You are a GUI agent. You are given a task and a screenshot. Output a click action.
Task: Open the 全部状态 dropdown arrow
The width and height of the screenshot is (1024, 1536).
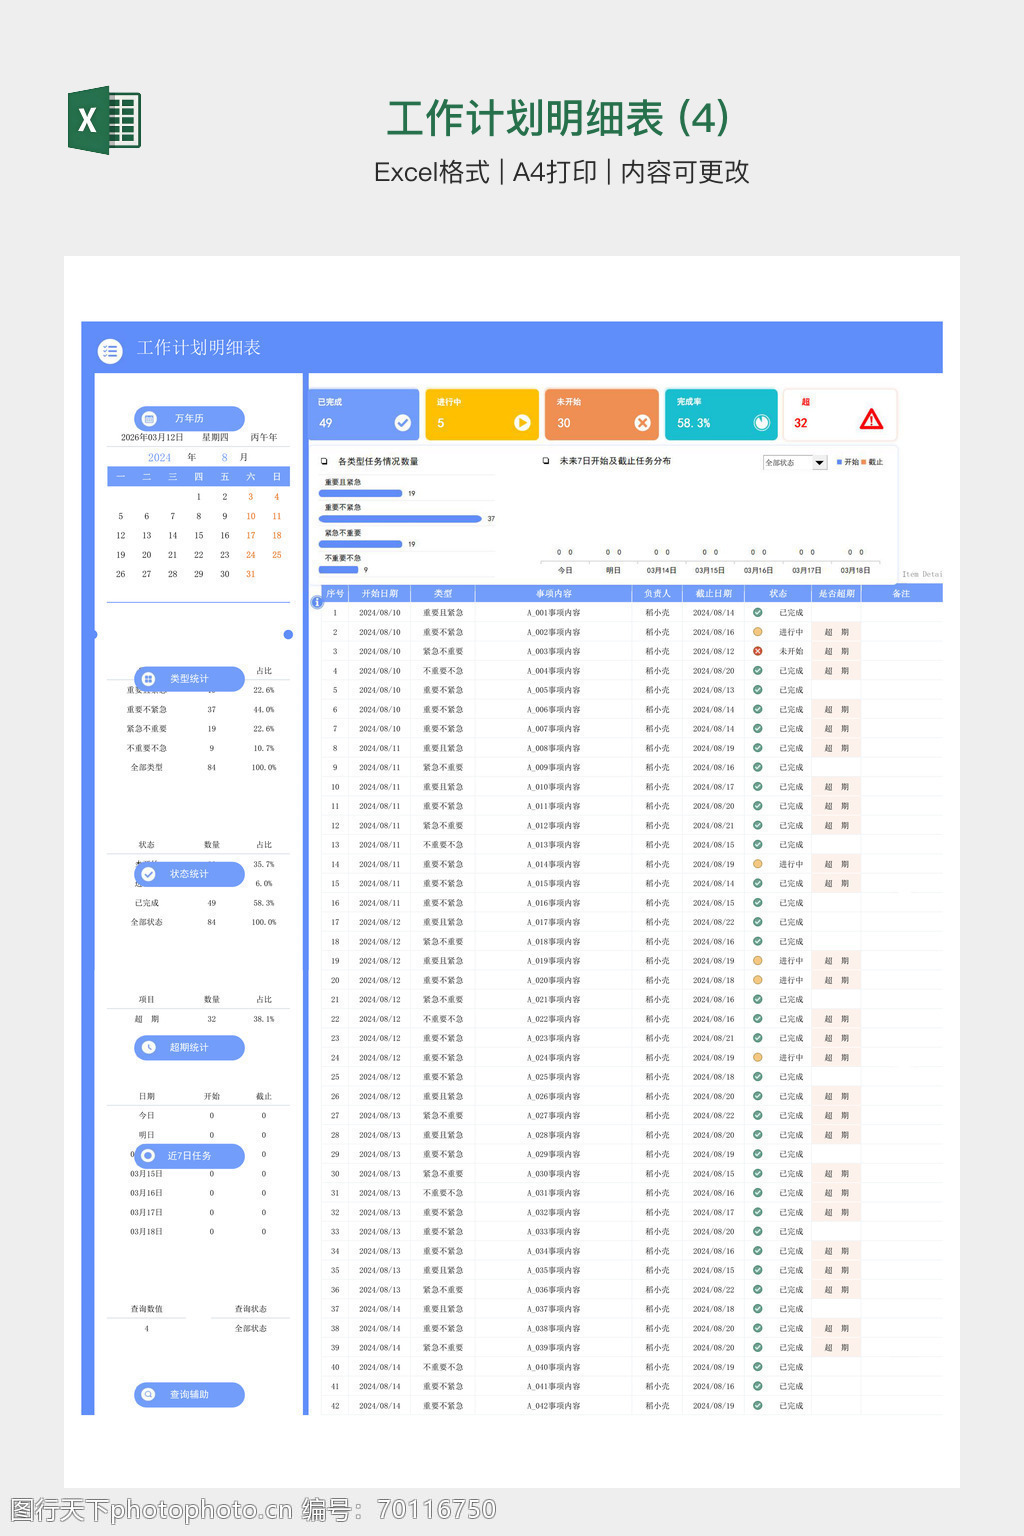[x=819, y=463]
